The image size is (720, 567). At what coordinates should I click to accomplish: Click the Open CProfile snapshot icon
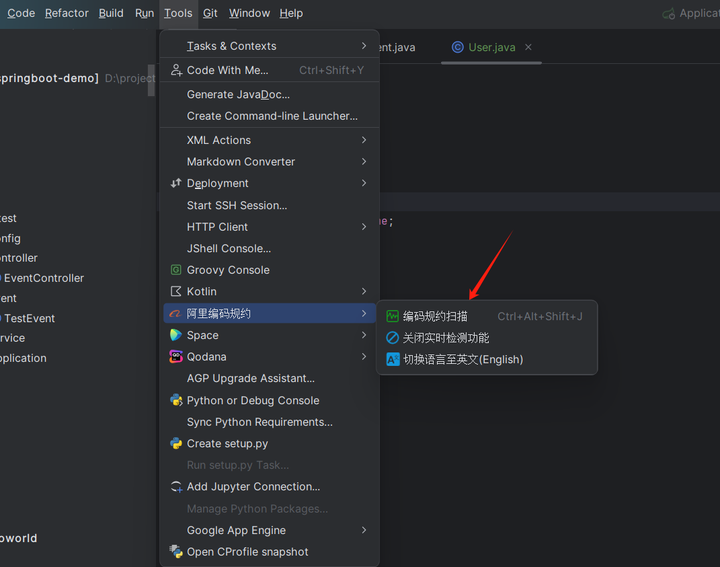click(176, 552)
